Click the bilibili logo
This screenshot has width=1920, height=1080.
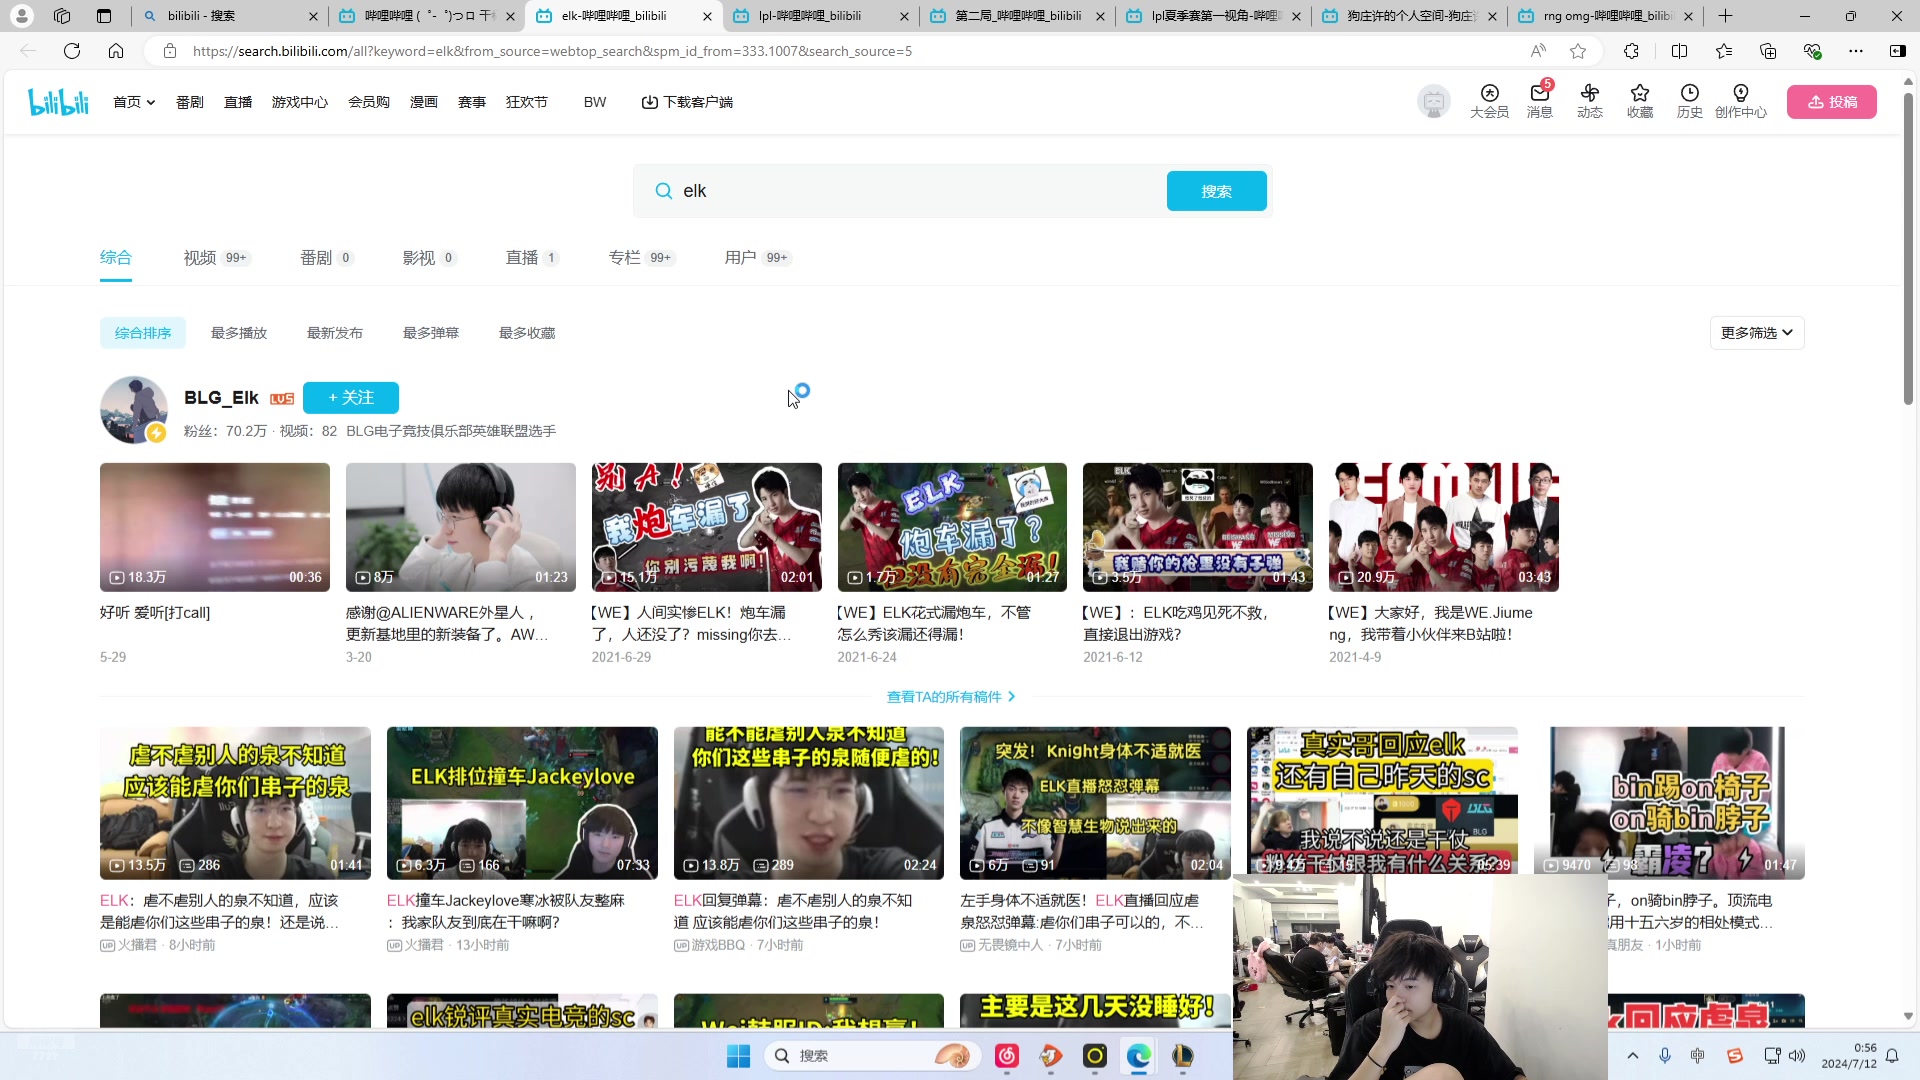point(58,101)
